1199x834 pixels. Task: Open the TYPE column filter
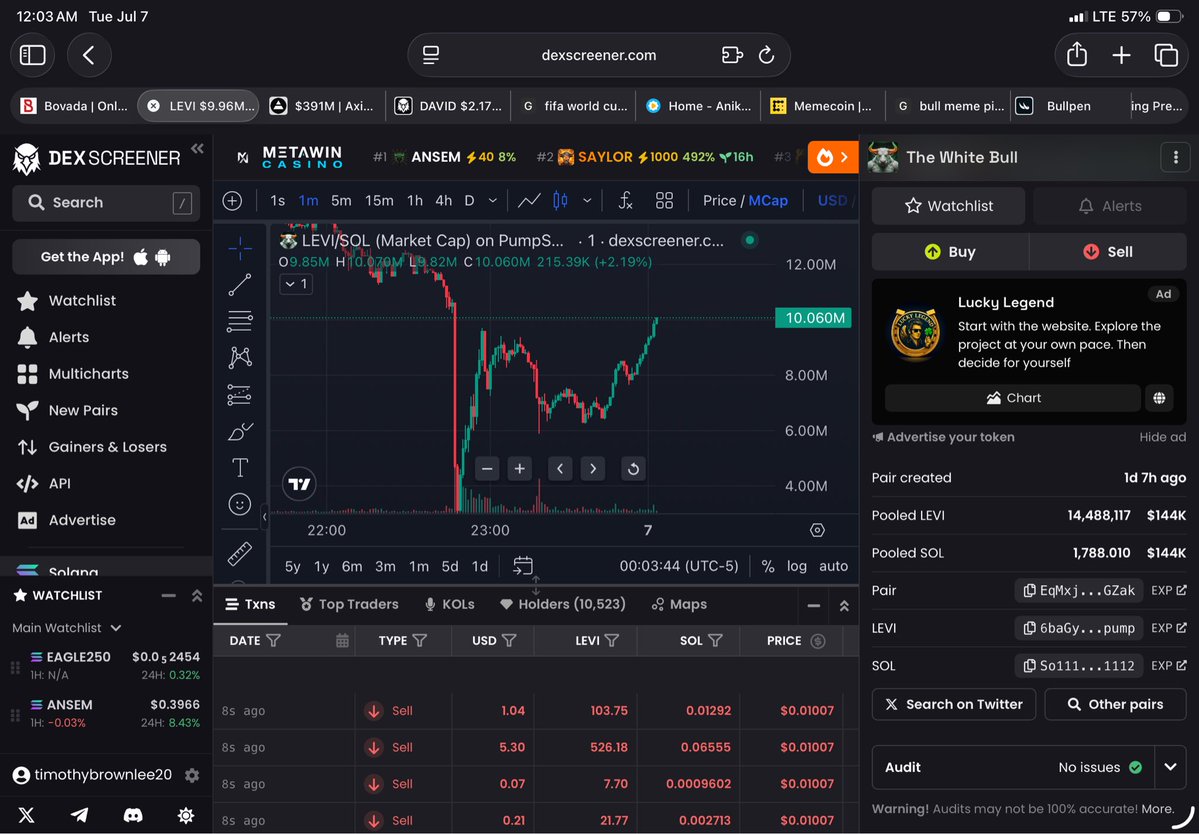tap(420, 641)
